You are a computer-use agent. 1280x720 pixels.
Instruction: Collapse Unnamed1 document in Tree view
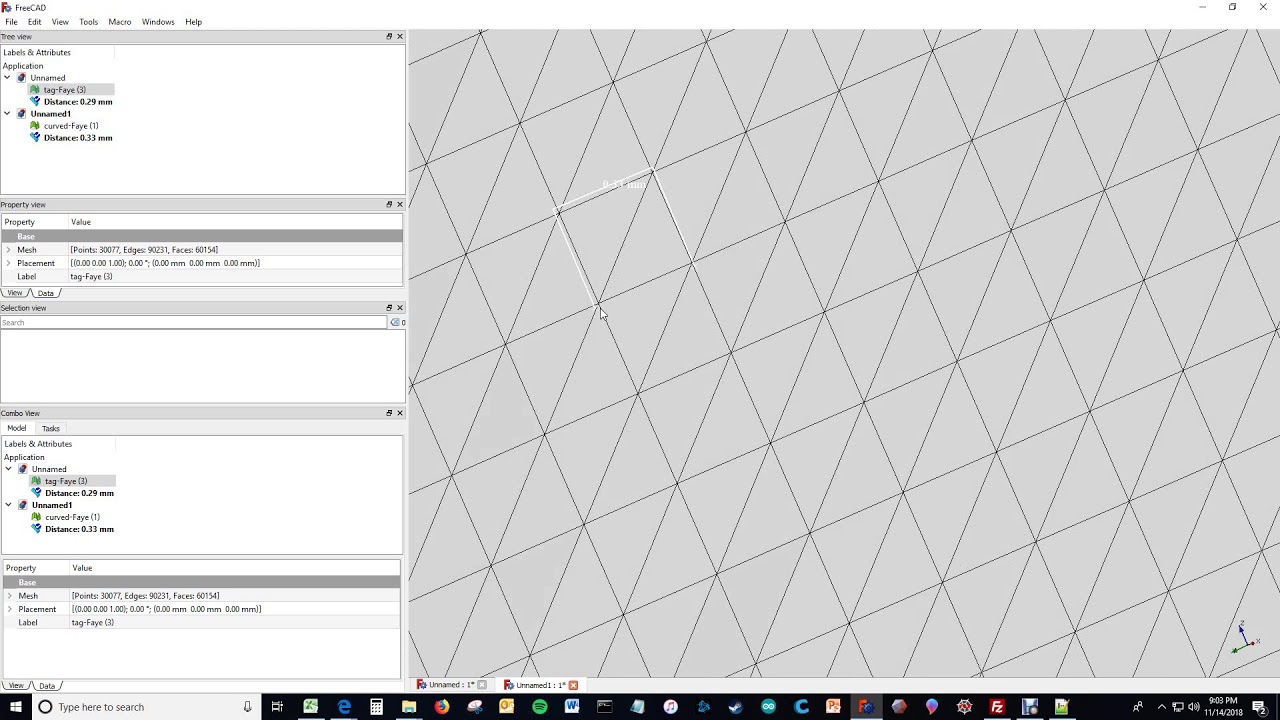click(7, 114)
